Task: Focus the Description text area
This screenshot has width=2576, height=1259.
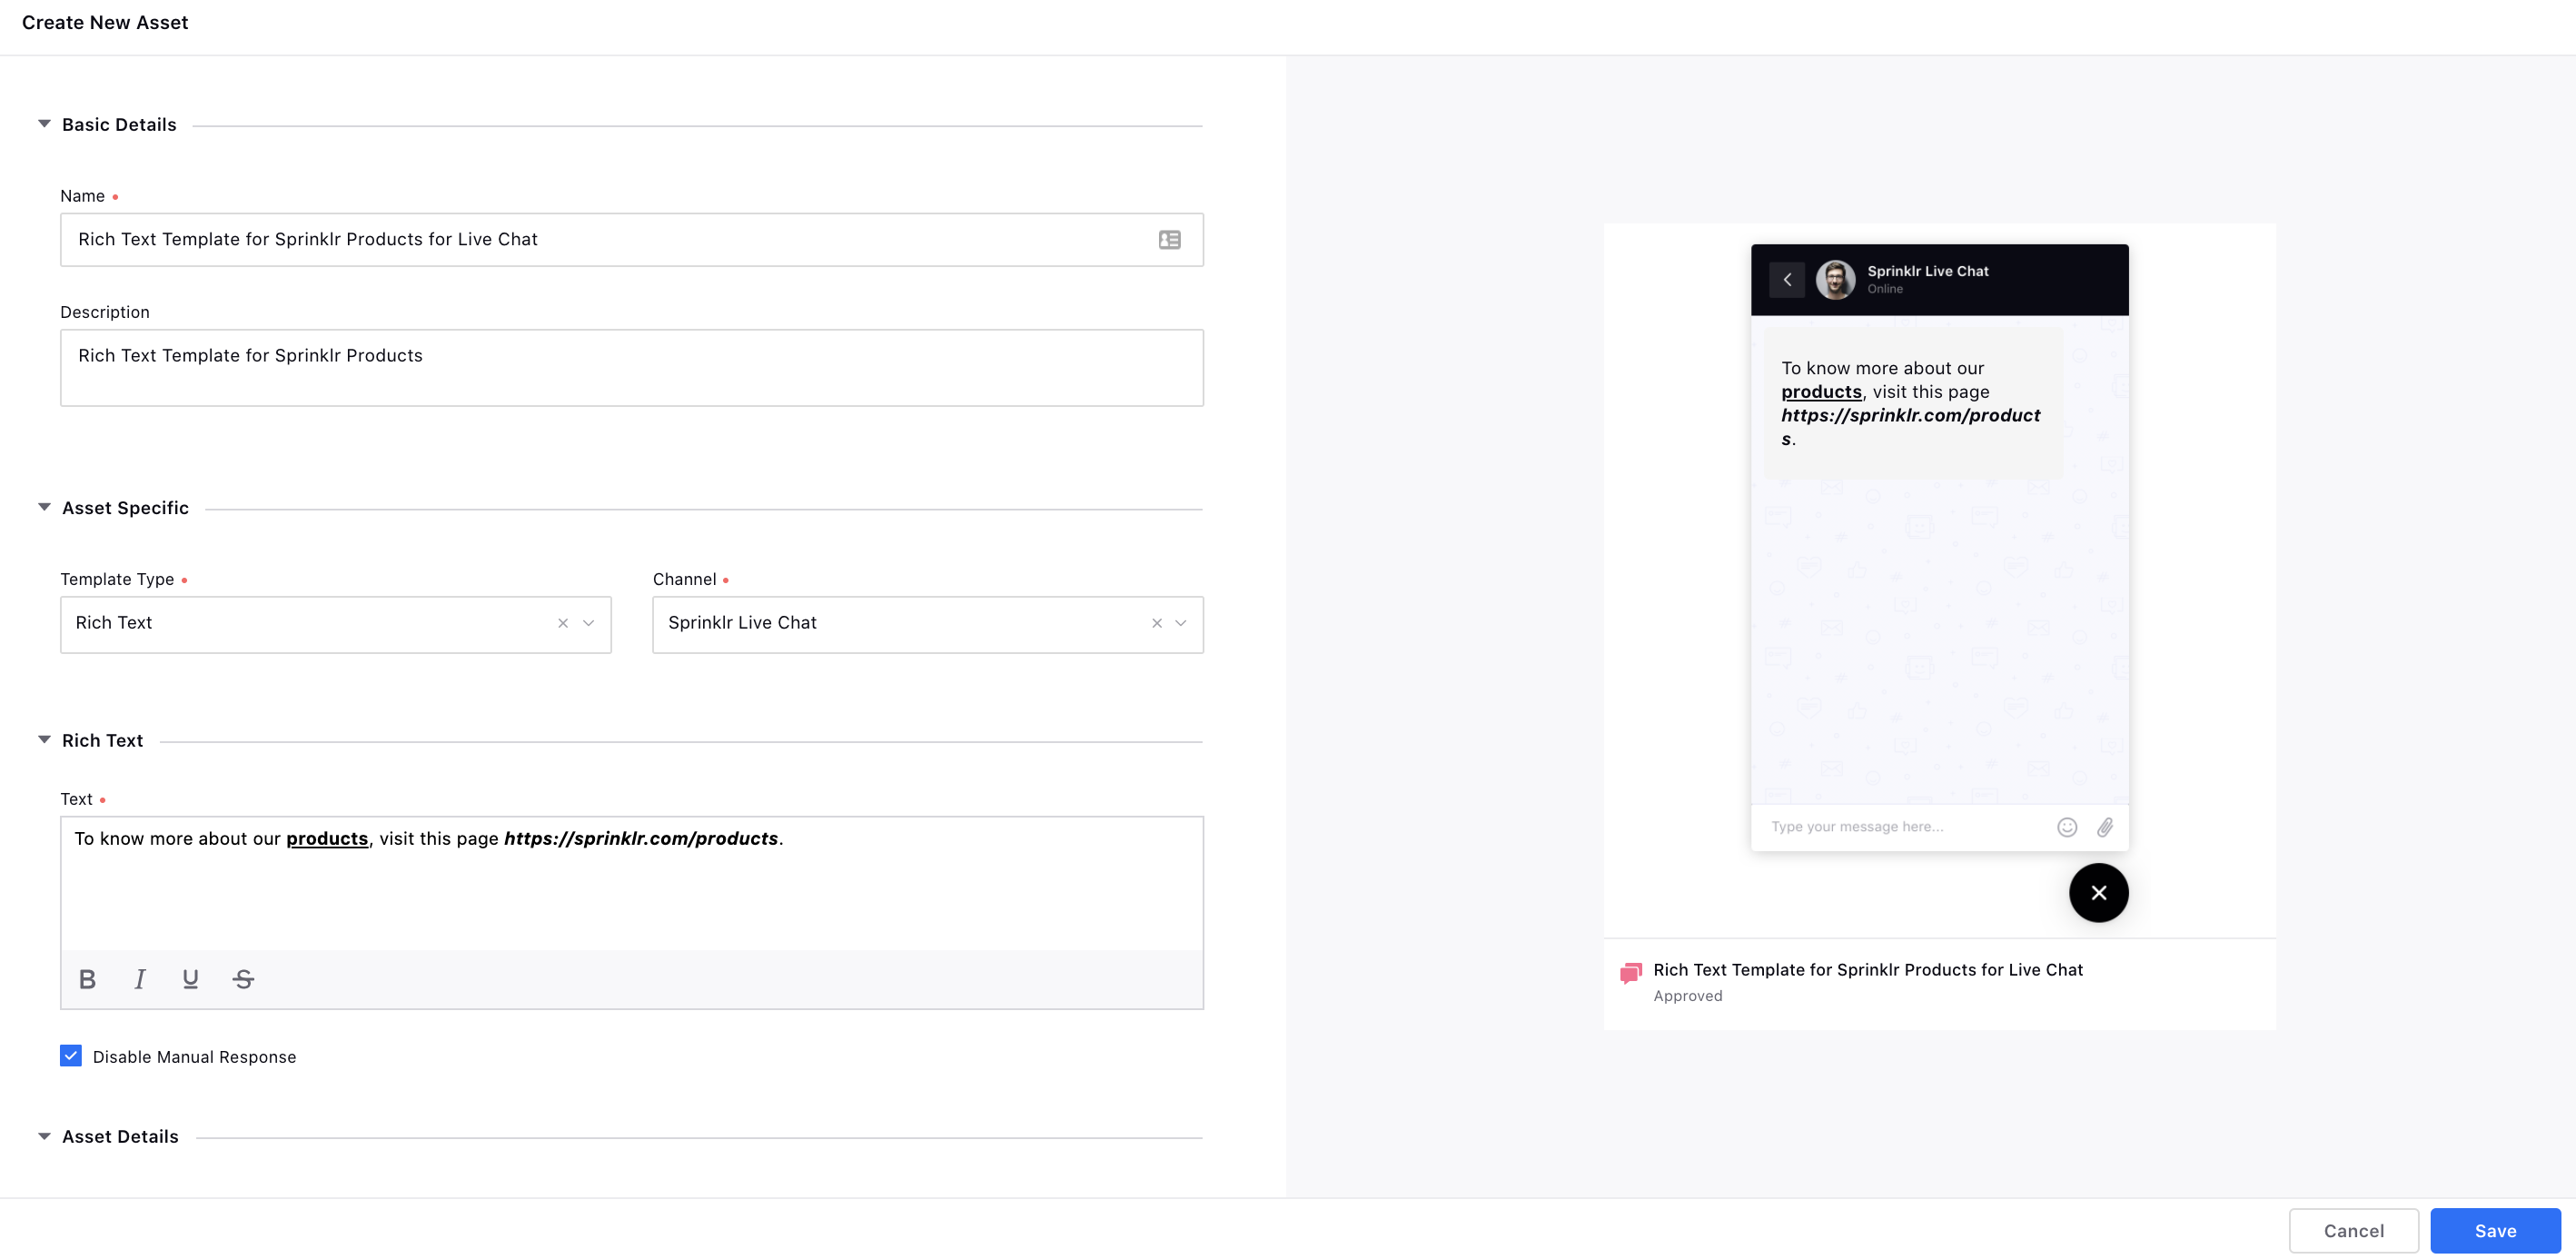Action: coord(631,368)
